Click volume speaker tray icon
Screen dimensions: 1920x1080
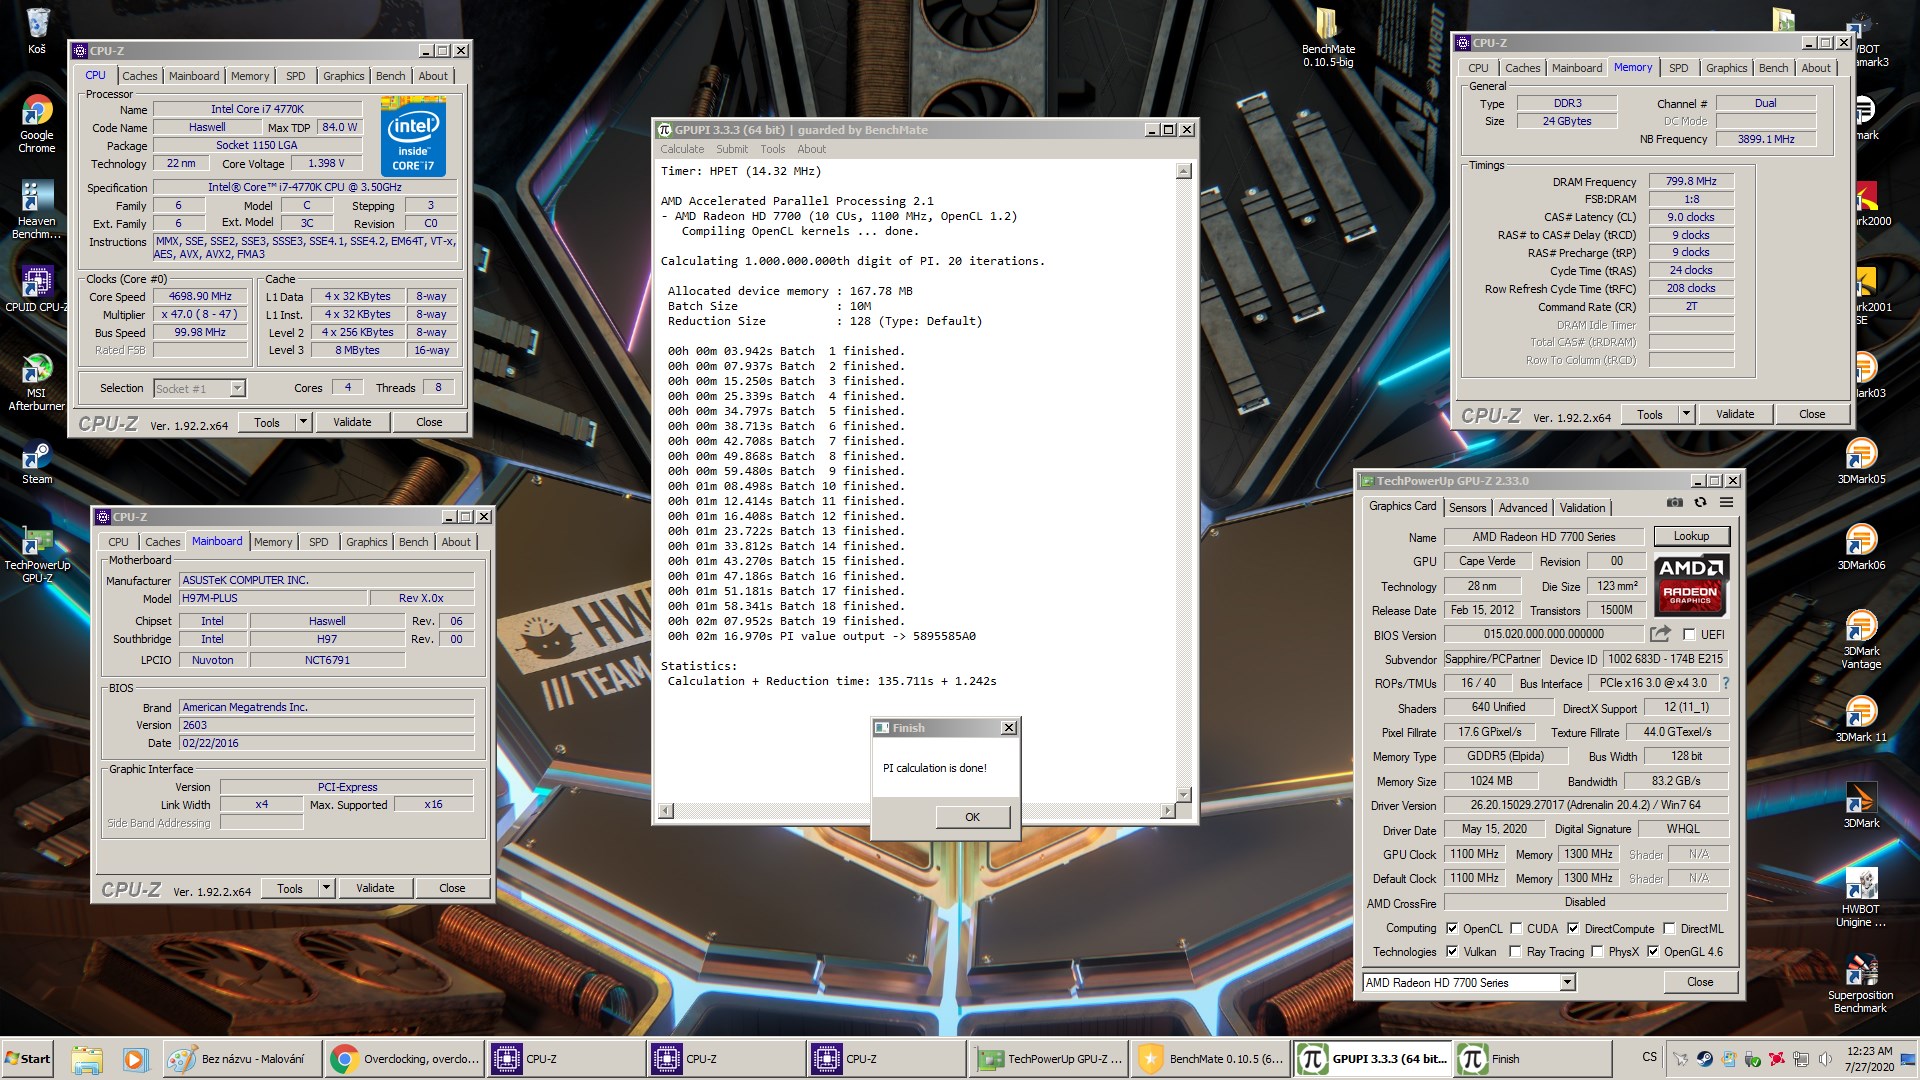tap(1825, 1058)
